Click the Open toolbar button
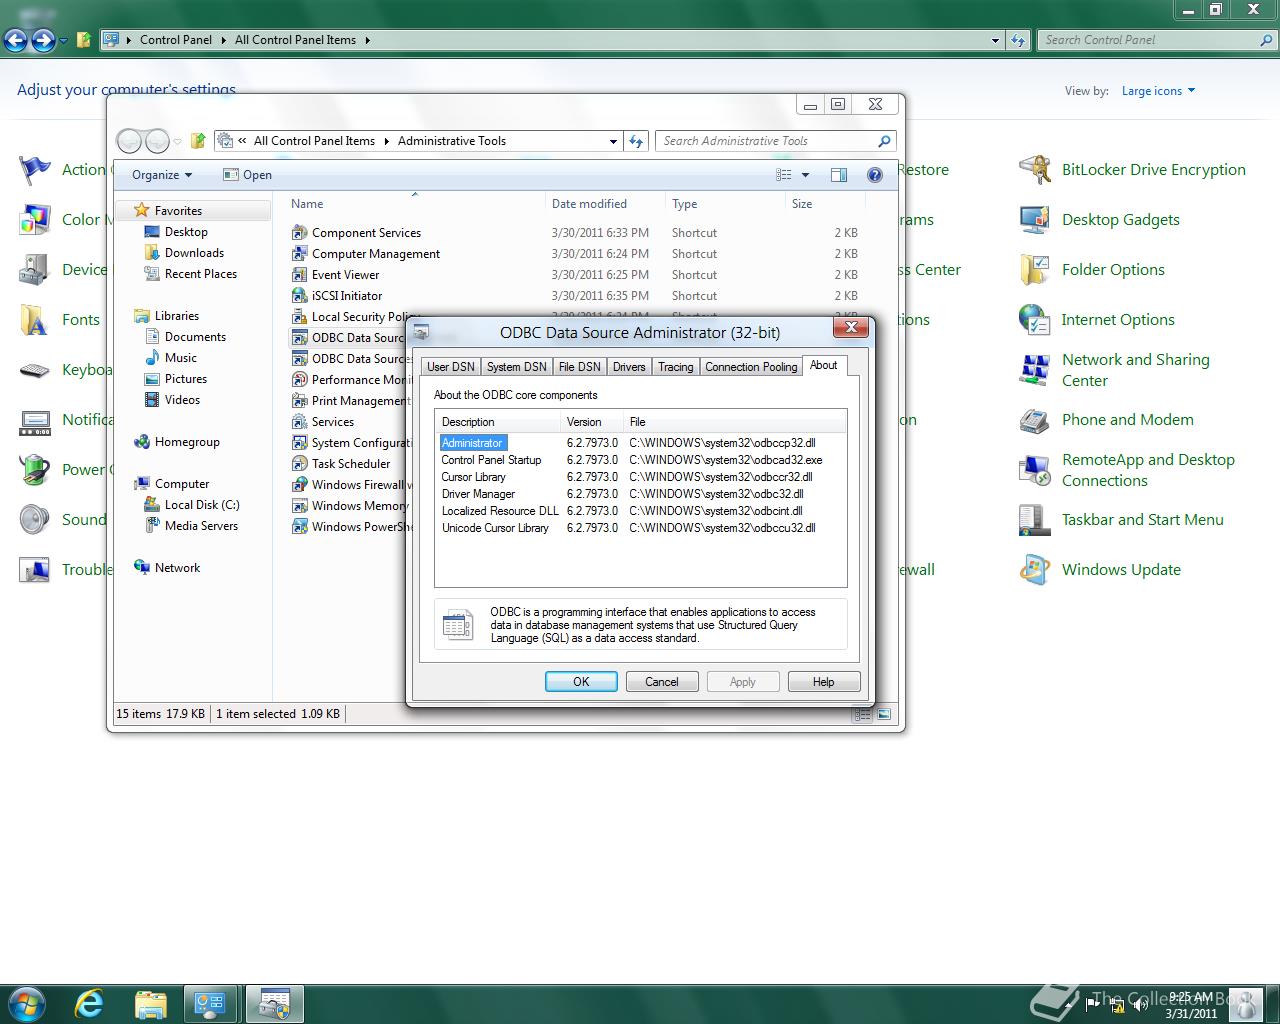 (x=247, y=175)
